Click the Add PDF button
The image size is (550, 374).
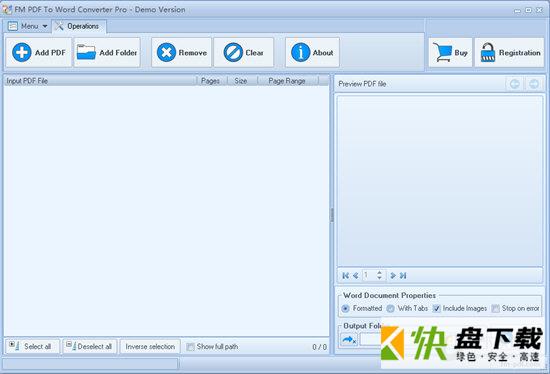point(39,53)
